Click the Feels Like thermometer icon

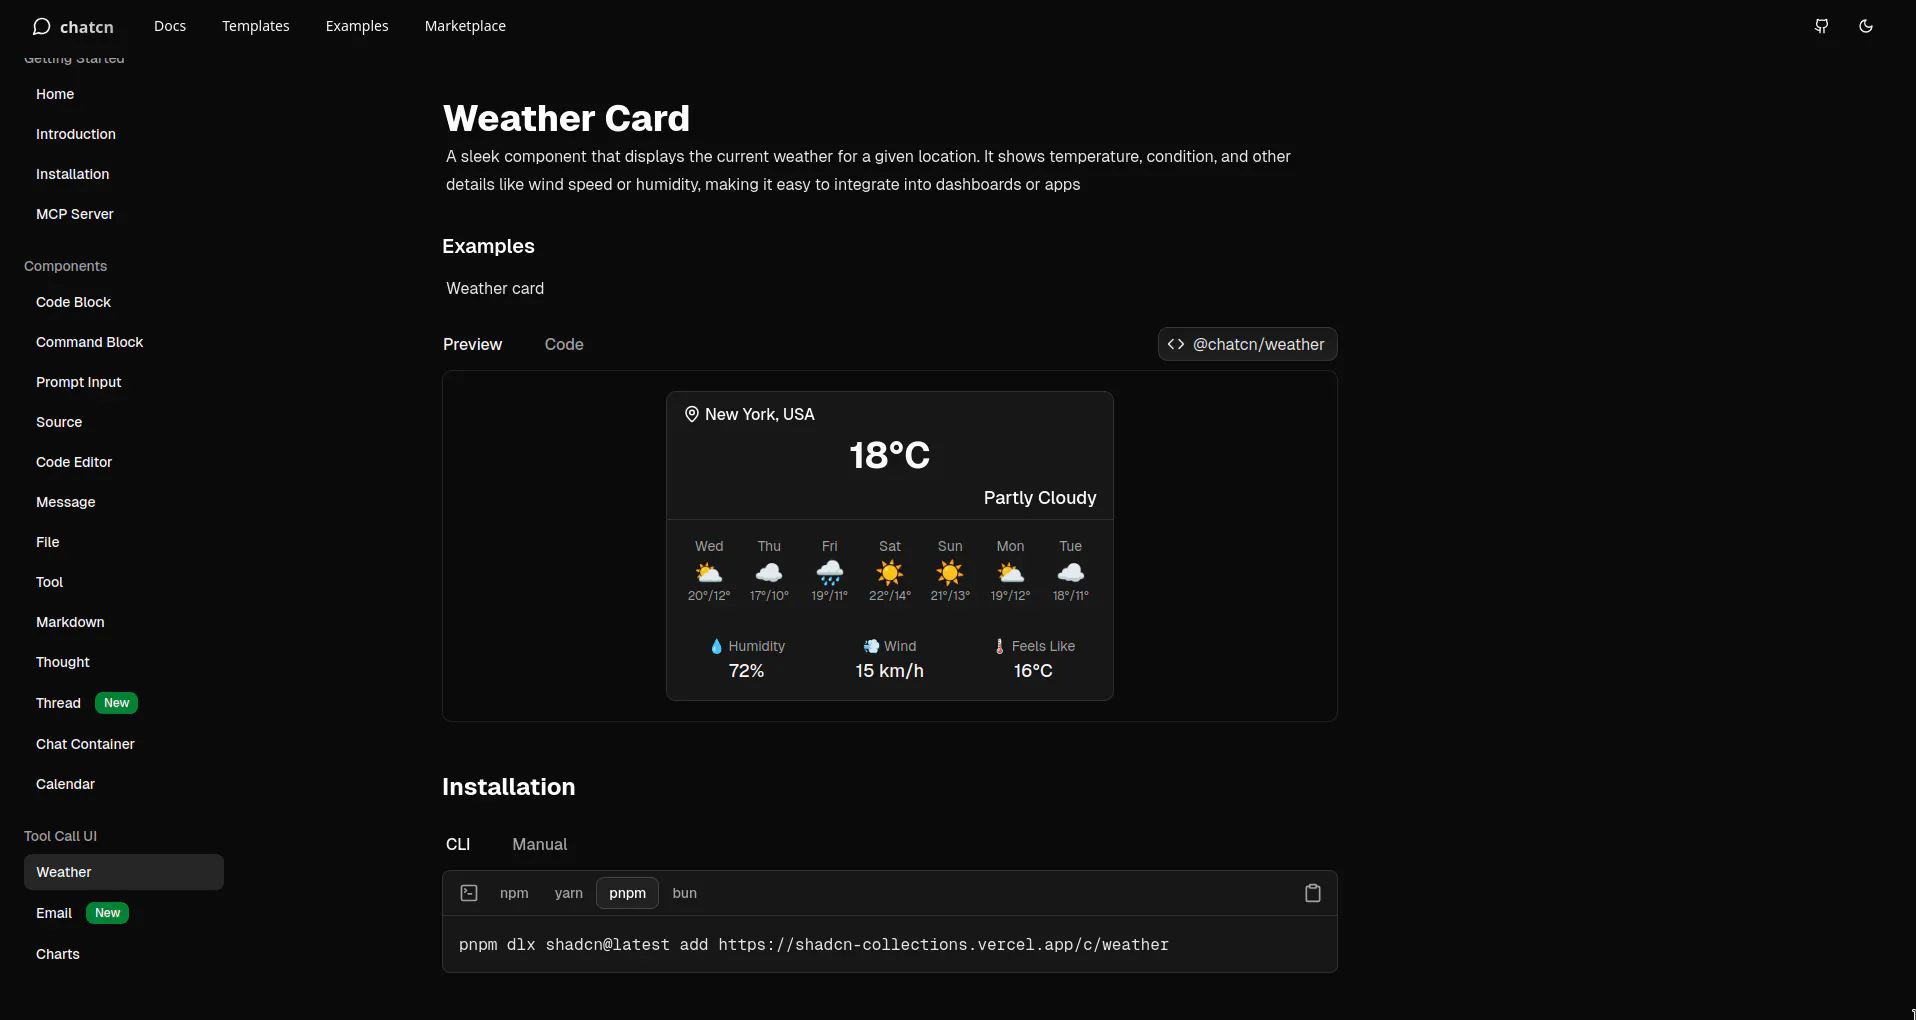999,646
